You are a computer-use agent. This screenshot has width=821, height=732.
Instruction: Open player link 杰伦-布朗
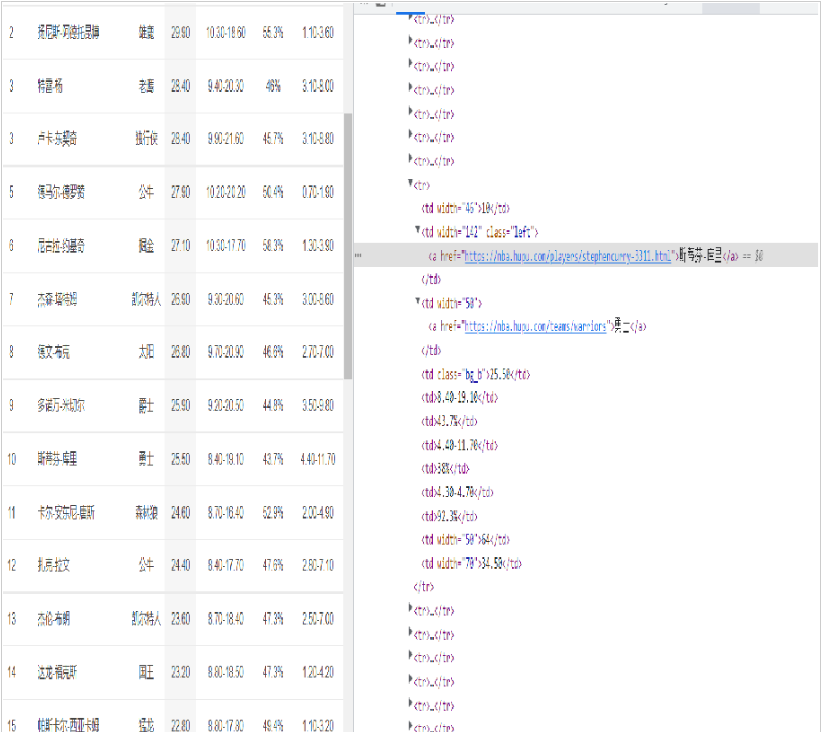click(x=53, y=619)
